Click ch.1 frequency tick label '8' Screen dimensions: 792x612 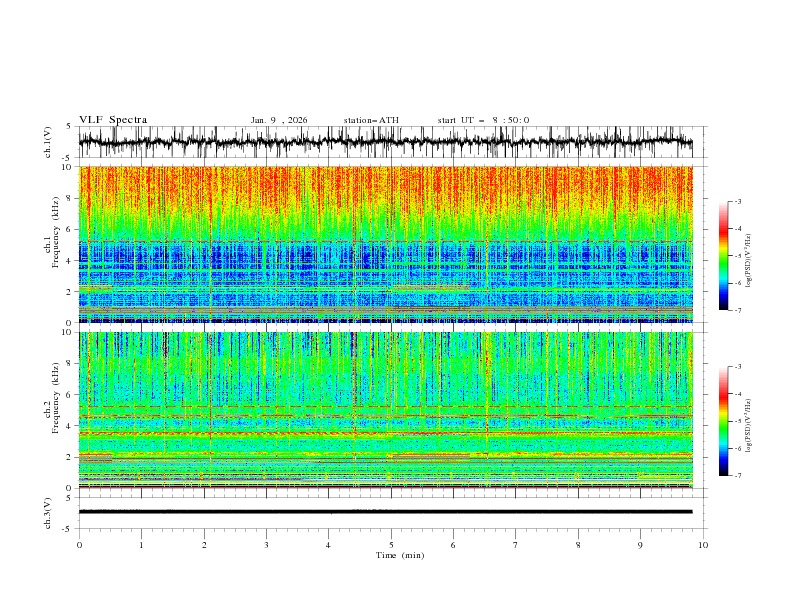(70, 198)
